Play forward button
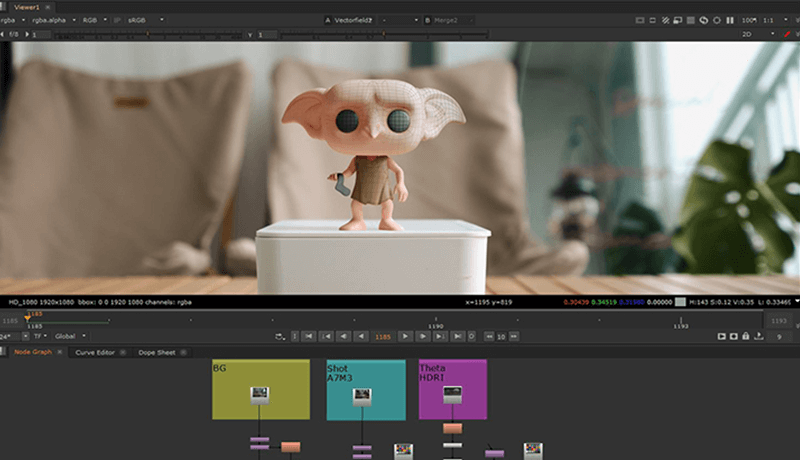The width and height of the screenshot is (800, 460). point(405,337)
